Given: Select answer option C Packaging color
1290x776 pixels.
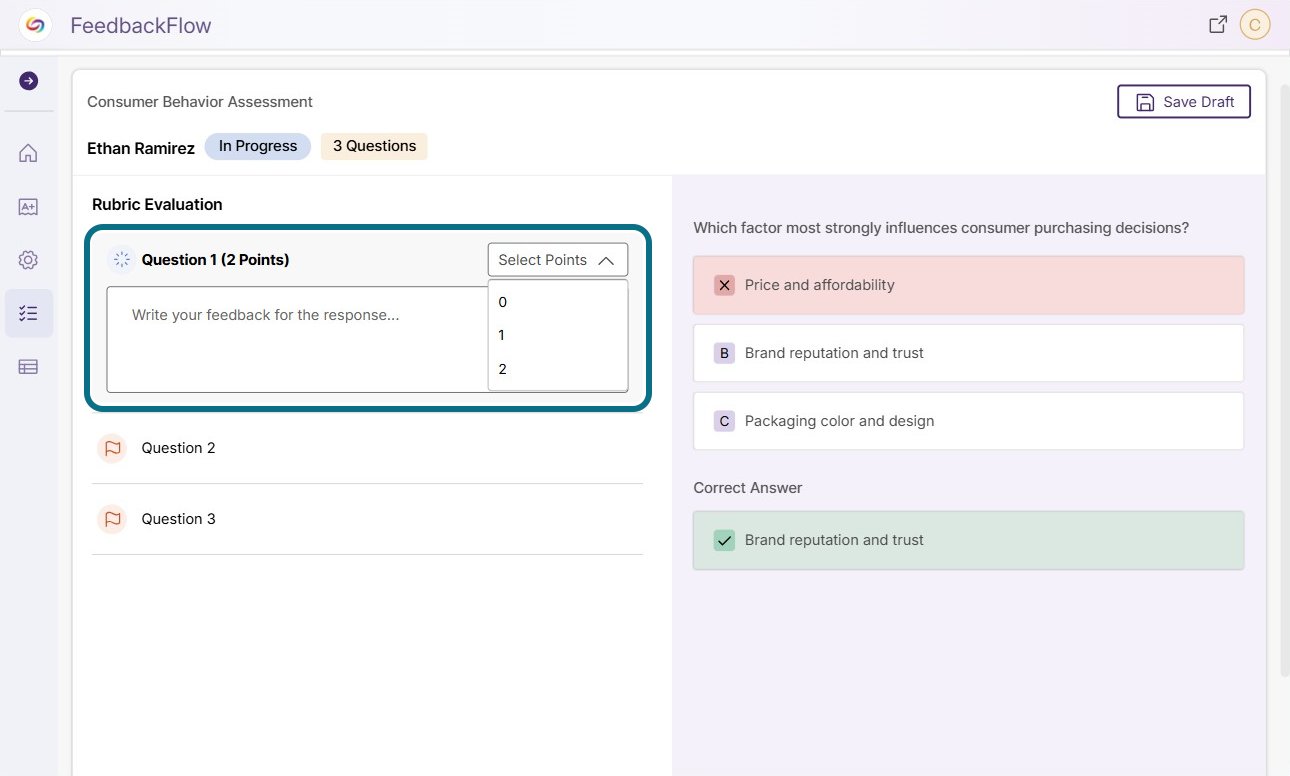Looking at the screenshot, I should (x=968, y=421).
